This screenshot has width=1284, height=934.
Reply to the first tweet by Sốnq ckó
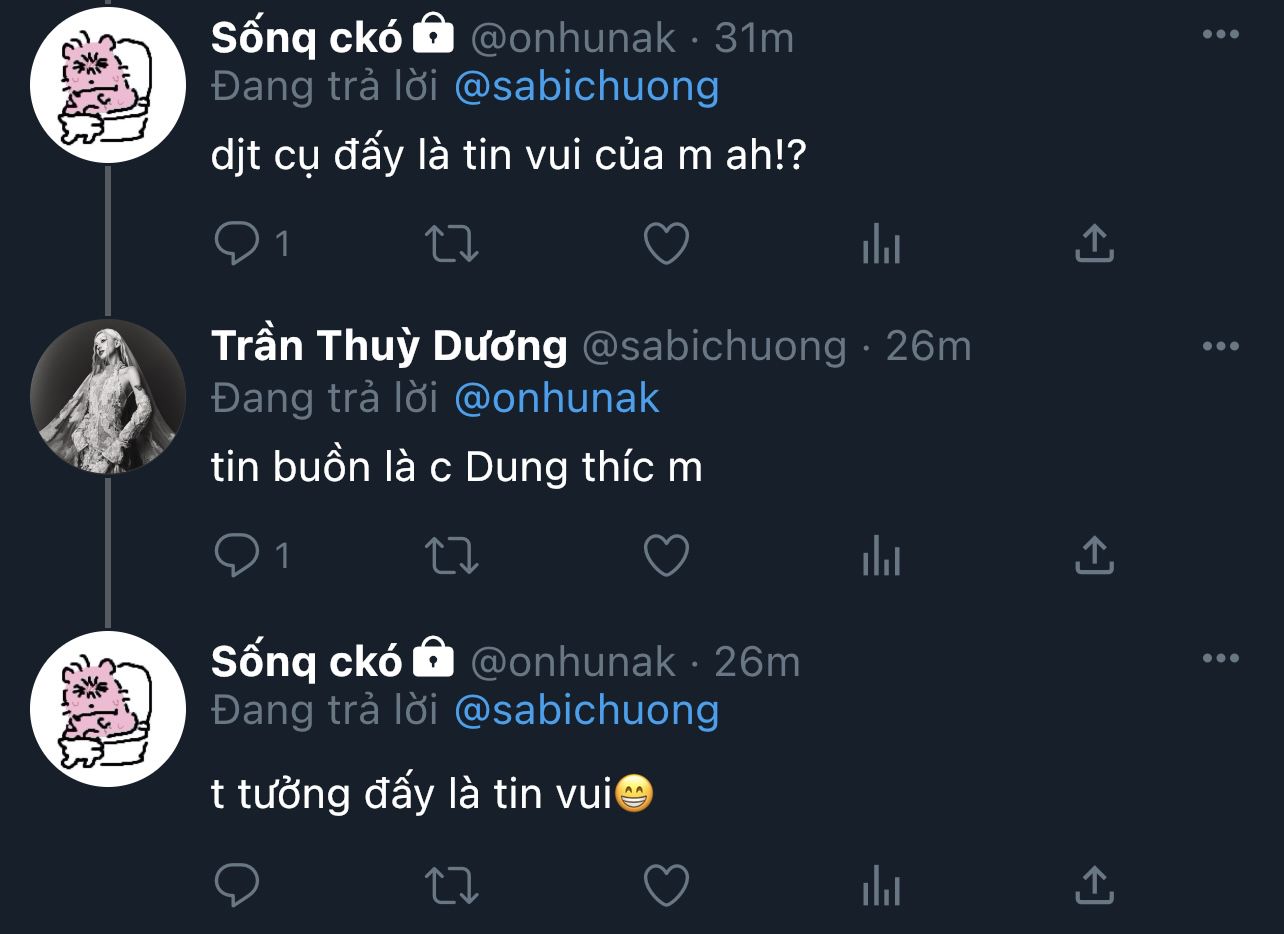[x=237, y=243]
